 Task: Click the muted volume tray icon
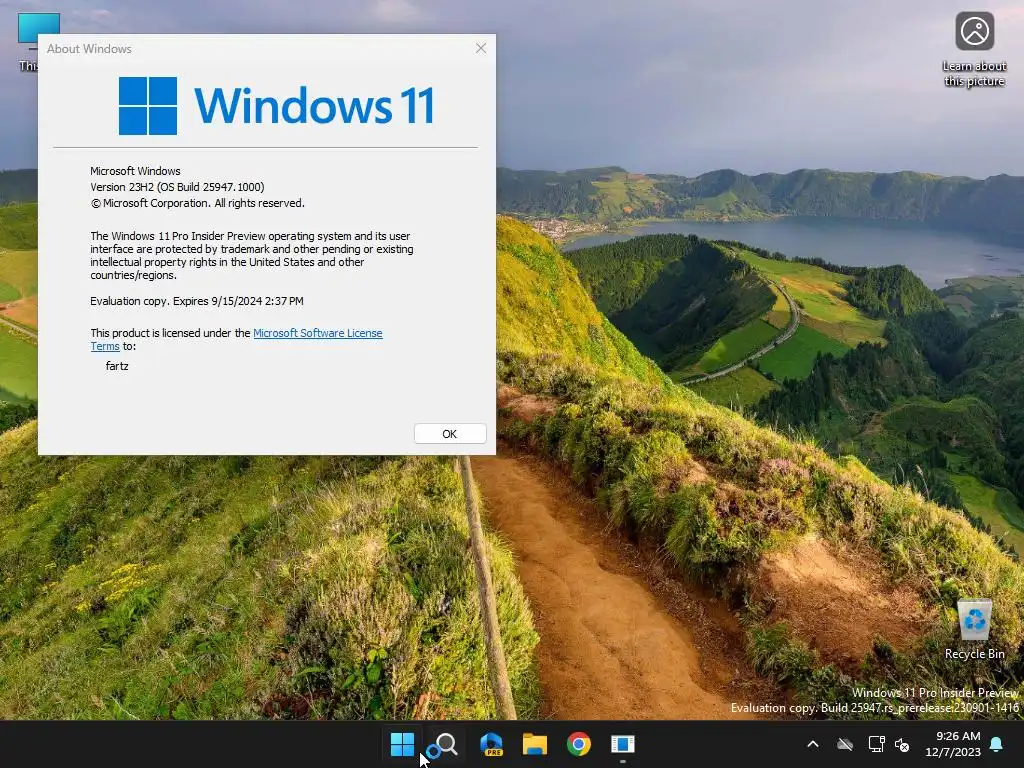tap(903, 744)
